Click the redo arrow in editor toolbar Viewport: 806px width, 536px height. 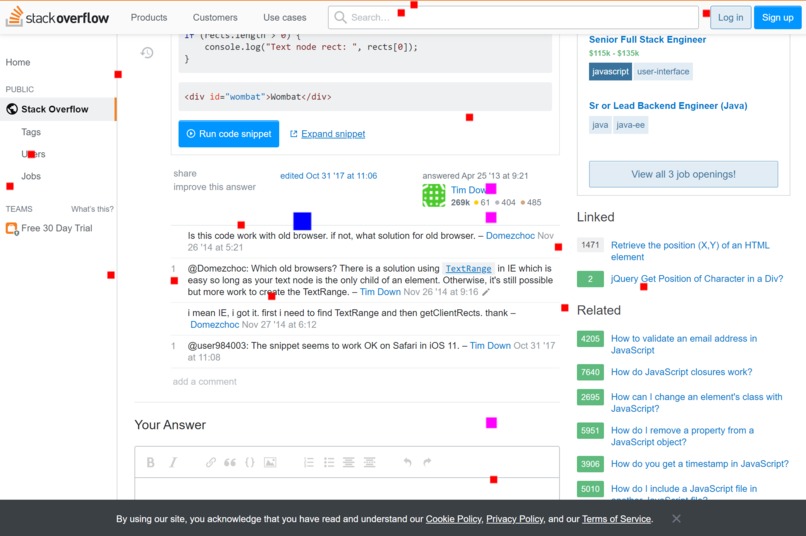click(427, 462)
